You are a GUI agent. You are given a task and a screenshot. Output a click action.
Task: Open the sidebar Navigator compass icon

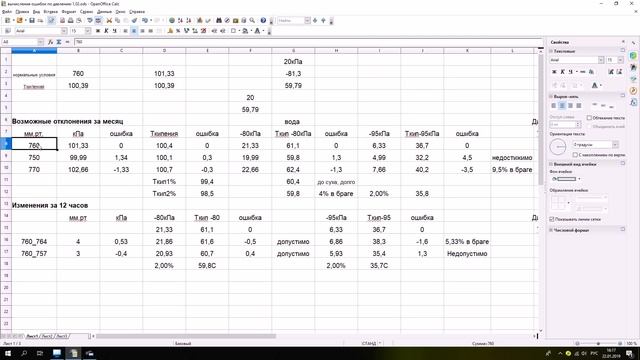pyautogui.click(x=633, y=91)
